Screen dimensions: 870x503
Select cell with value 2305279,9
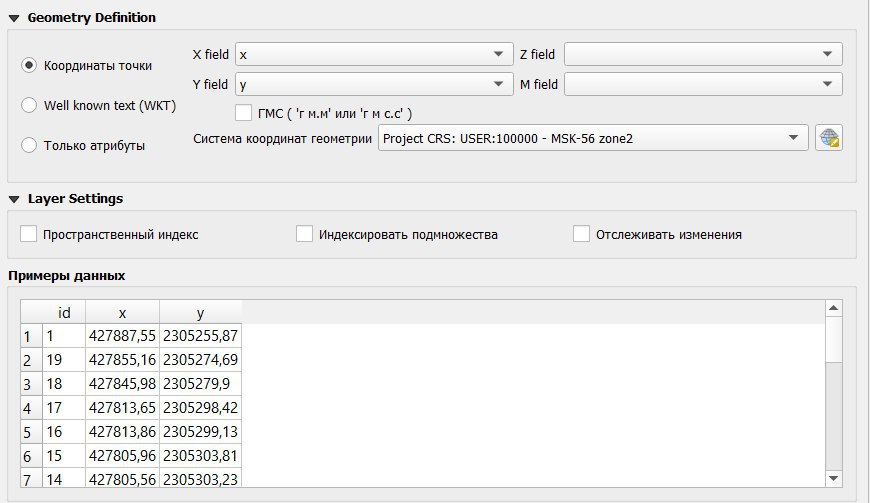tap(200, 384)
